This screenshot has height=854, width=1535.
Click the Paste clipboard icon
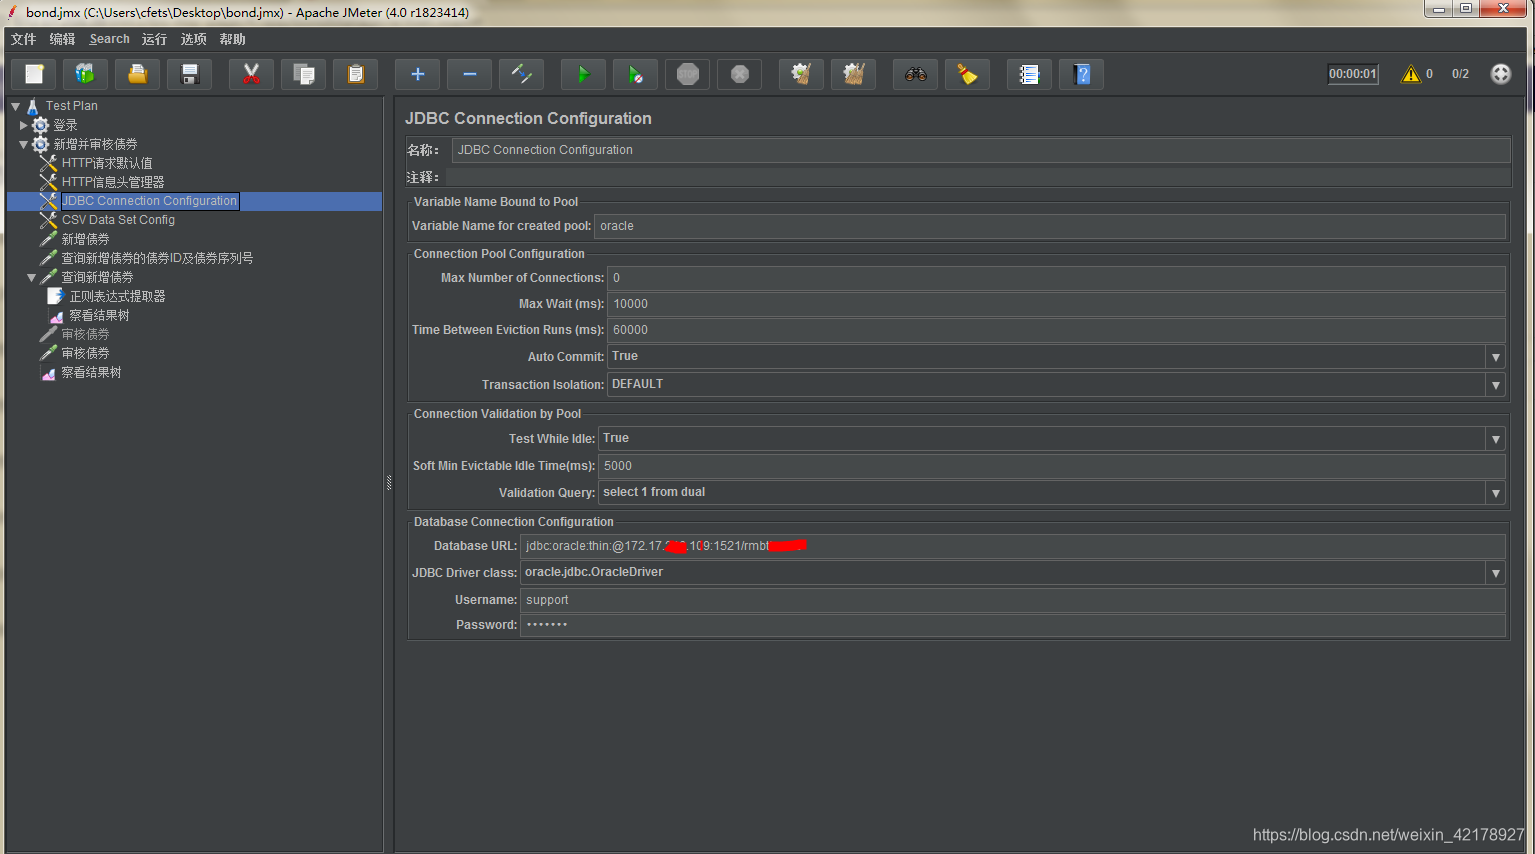pyautogui.click(x=356, y=74)
